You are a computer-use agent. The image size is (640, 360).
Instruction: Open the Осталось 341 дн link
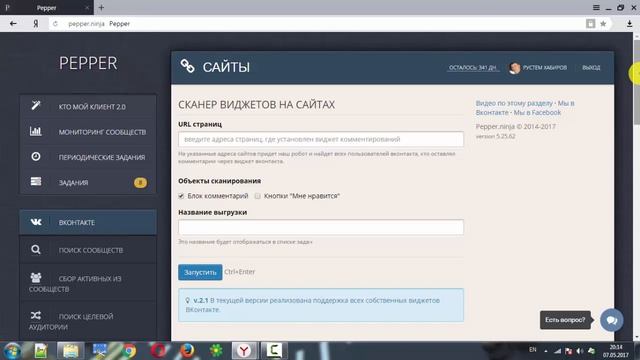coord(473,68)
